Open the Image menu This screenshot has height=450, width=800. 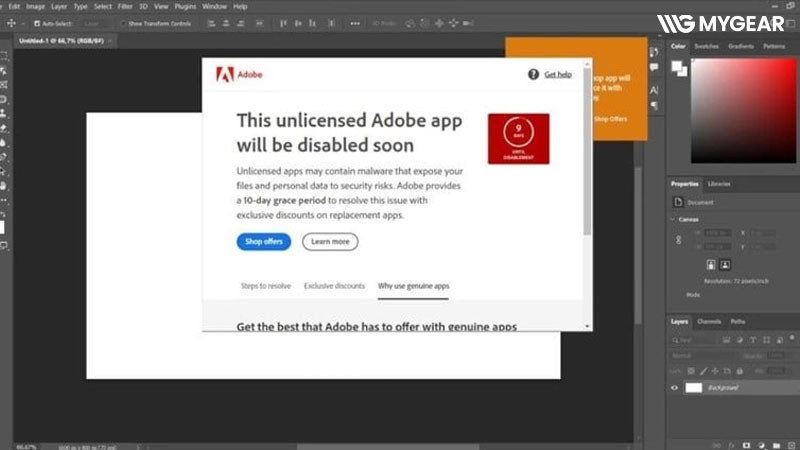(35, 7)
